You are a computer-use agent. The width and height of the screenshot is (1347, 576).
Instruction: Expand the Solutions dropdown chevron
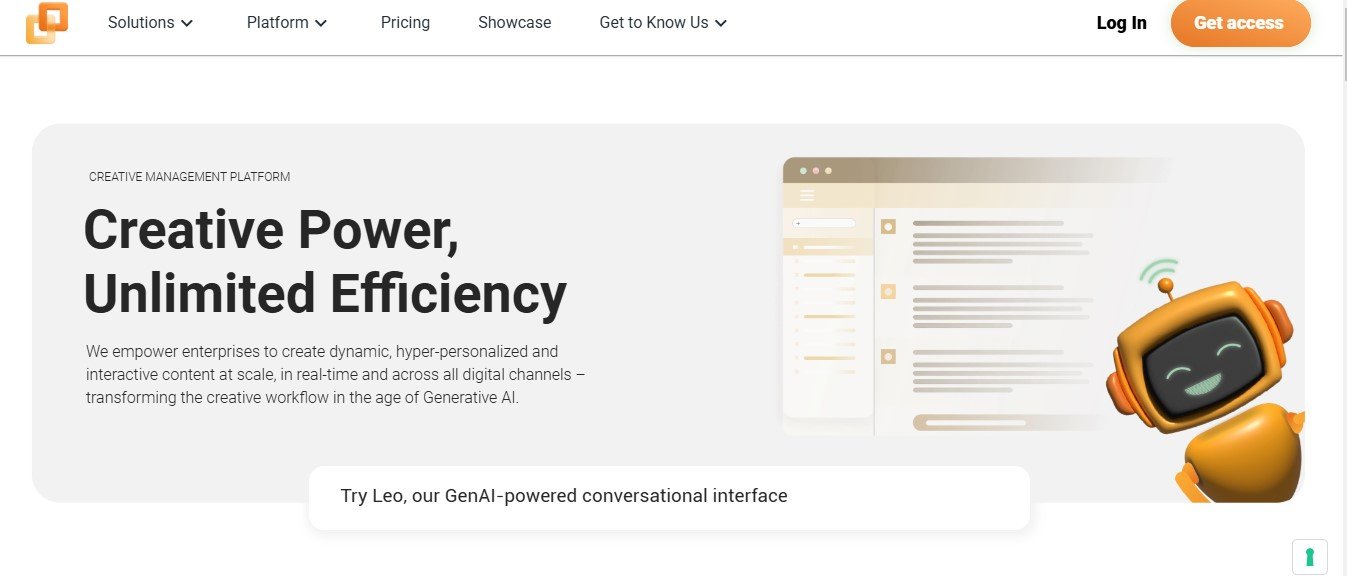[x=187, y=23]
